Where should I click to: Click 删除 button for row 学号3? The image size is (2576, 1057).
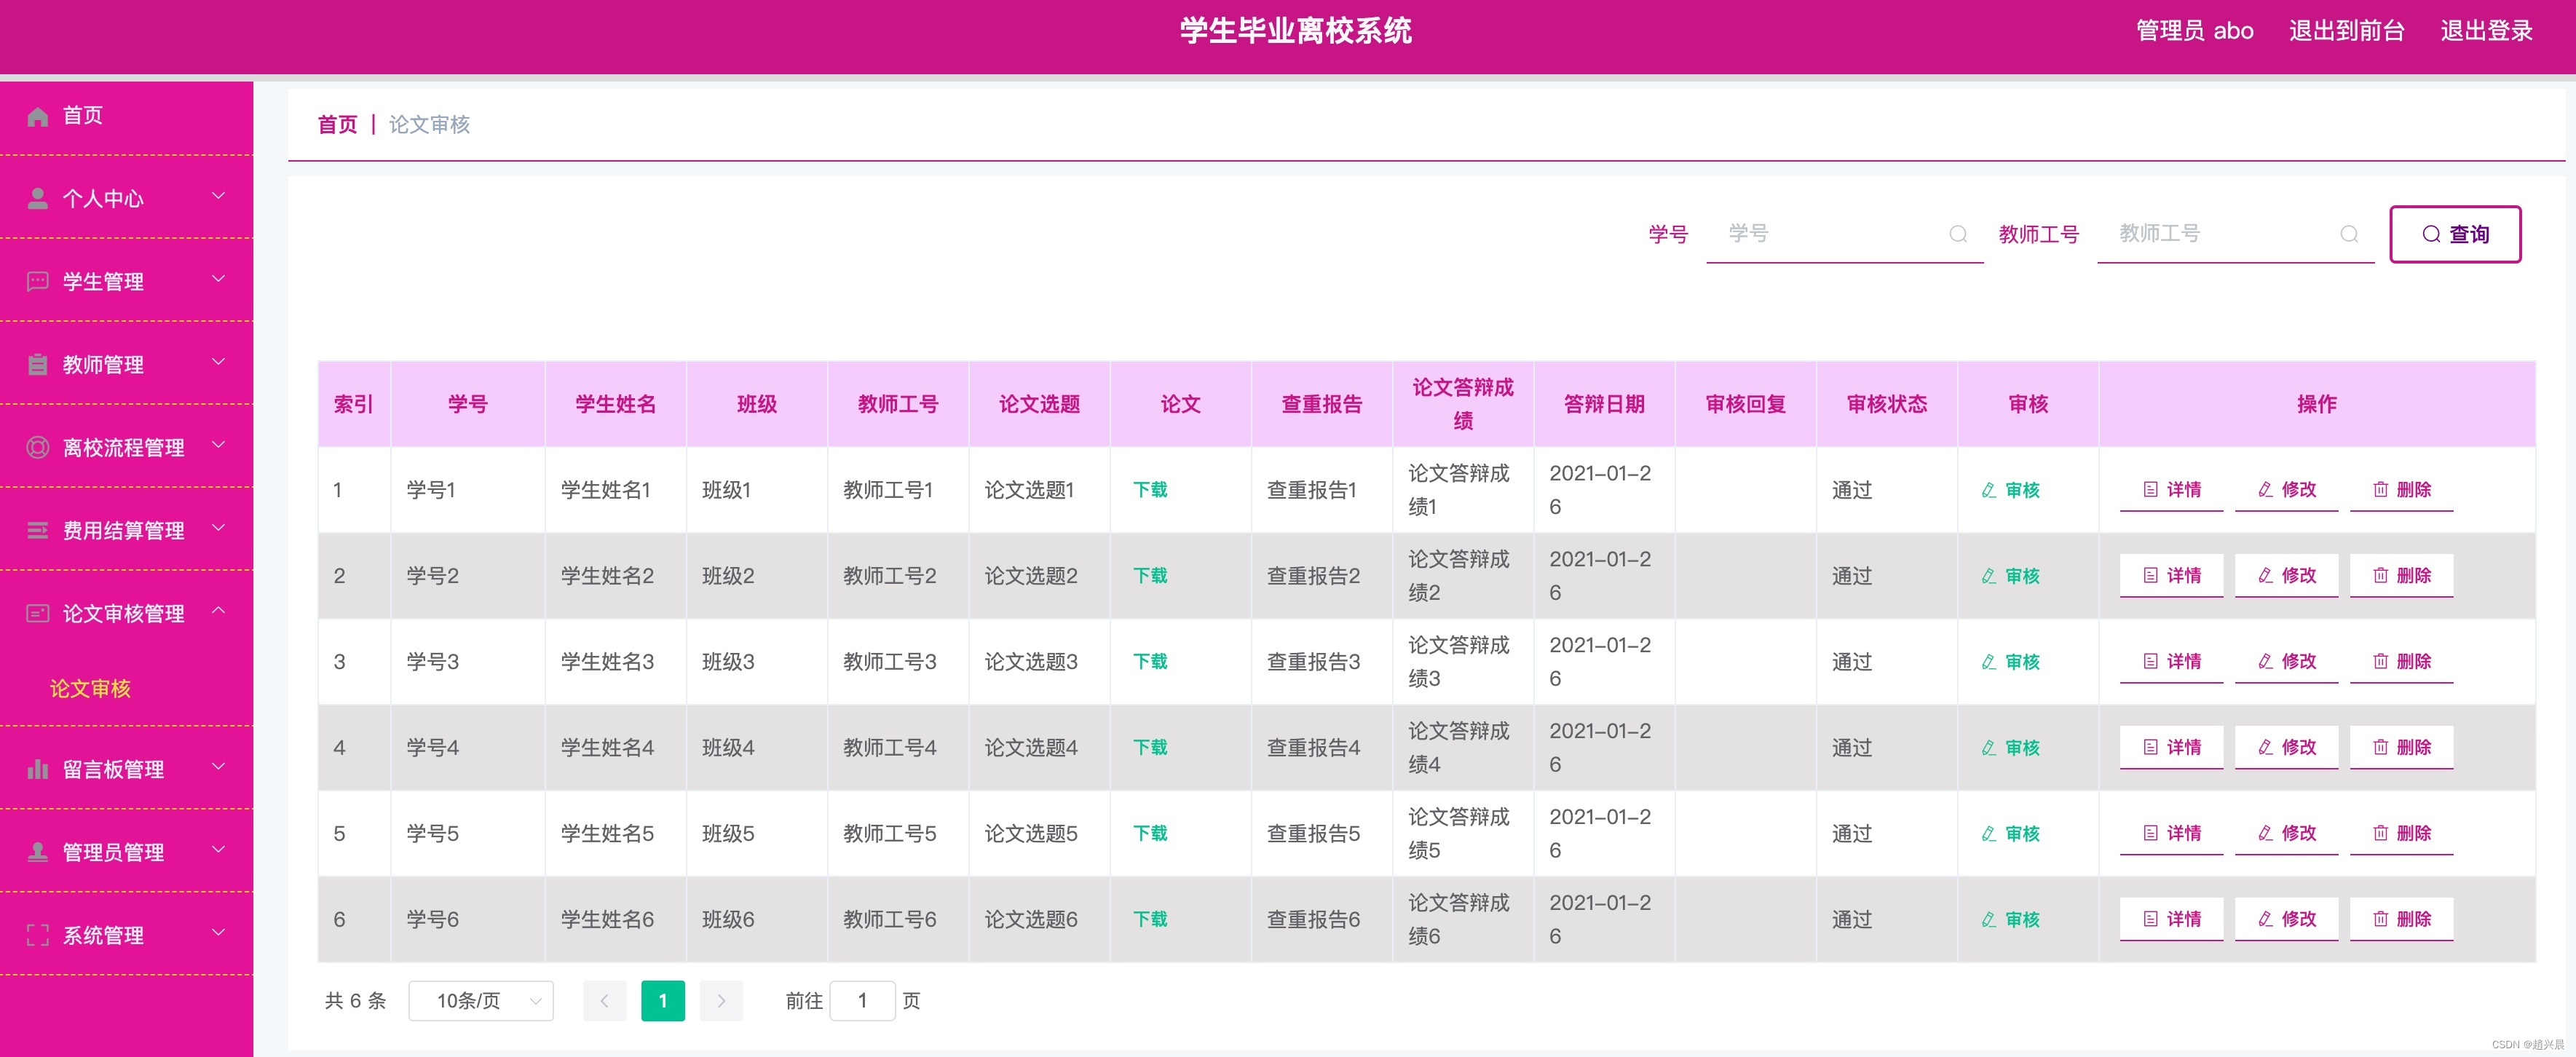pyautogui.click(x=2402, y=662)
